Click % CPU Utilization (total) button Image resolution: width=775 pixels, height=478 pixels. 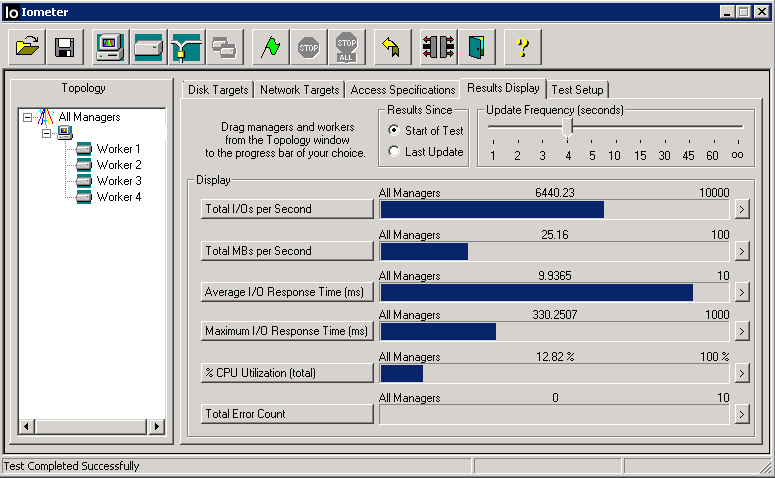(x=287, y=373)
